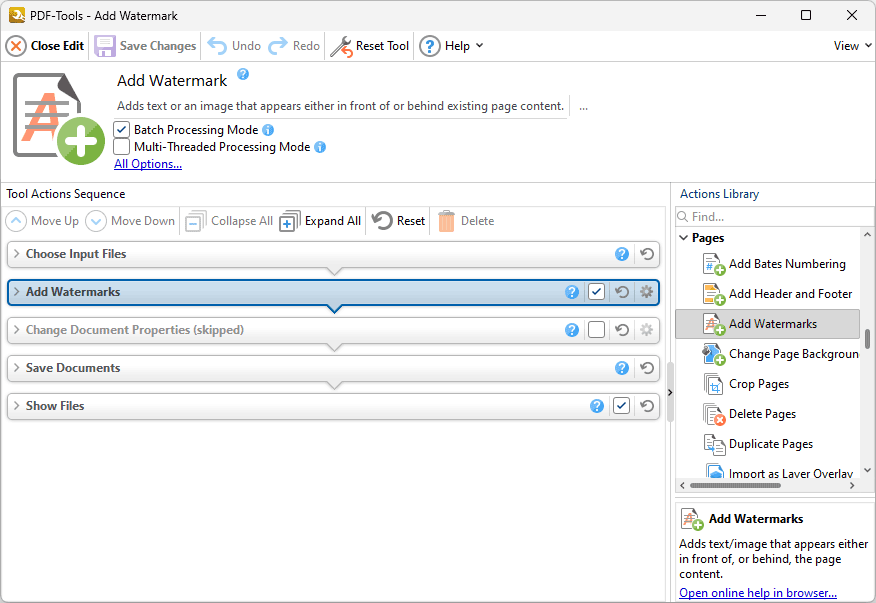876x603 pixels.
Task: Select Add Bates Numbering action
Action: pyautogui.click(x=774, y=264)
